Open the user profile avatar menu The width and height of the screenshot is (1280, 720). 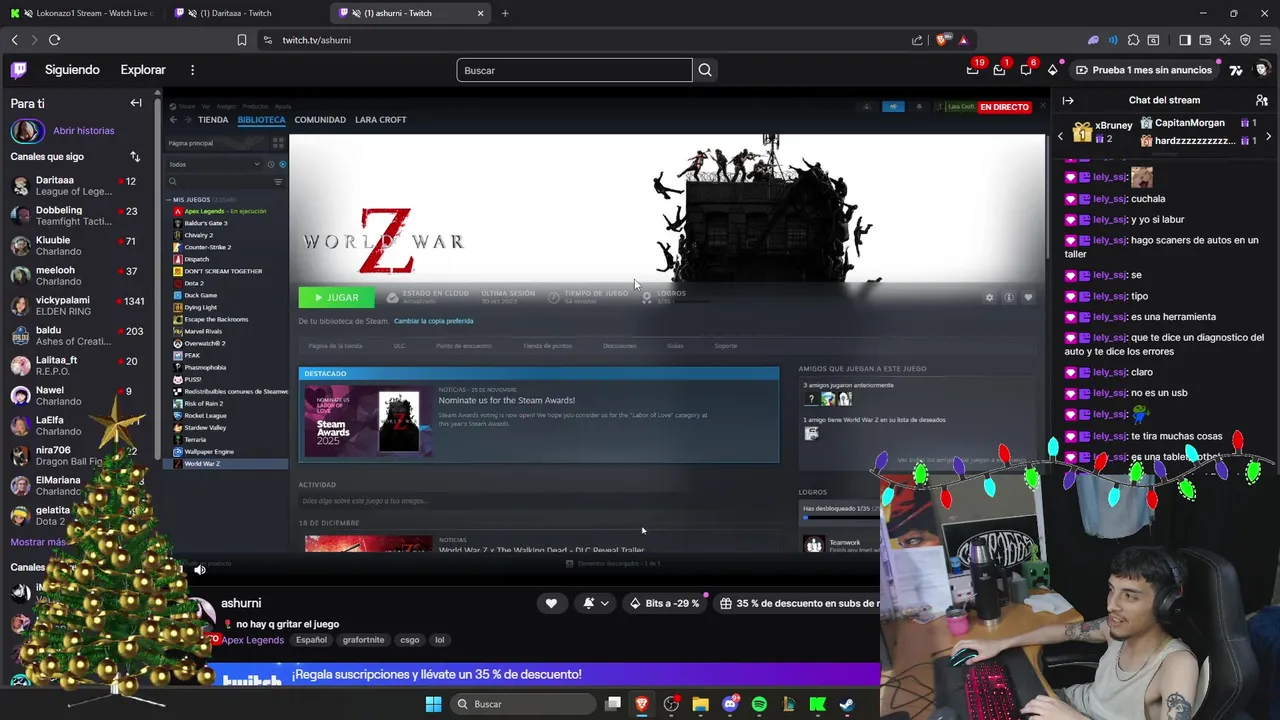(x=1262, y=70)
